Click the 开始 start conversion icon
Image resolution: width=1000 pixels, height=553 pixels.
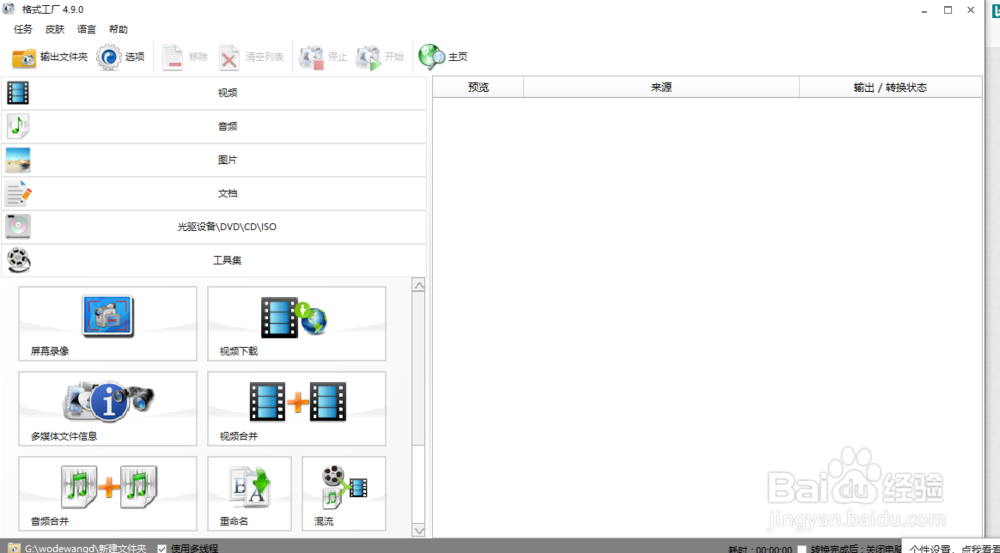[x=368, y=57]
